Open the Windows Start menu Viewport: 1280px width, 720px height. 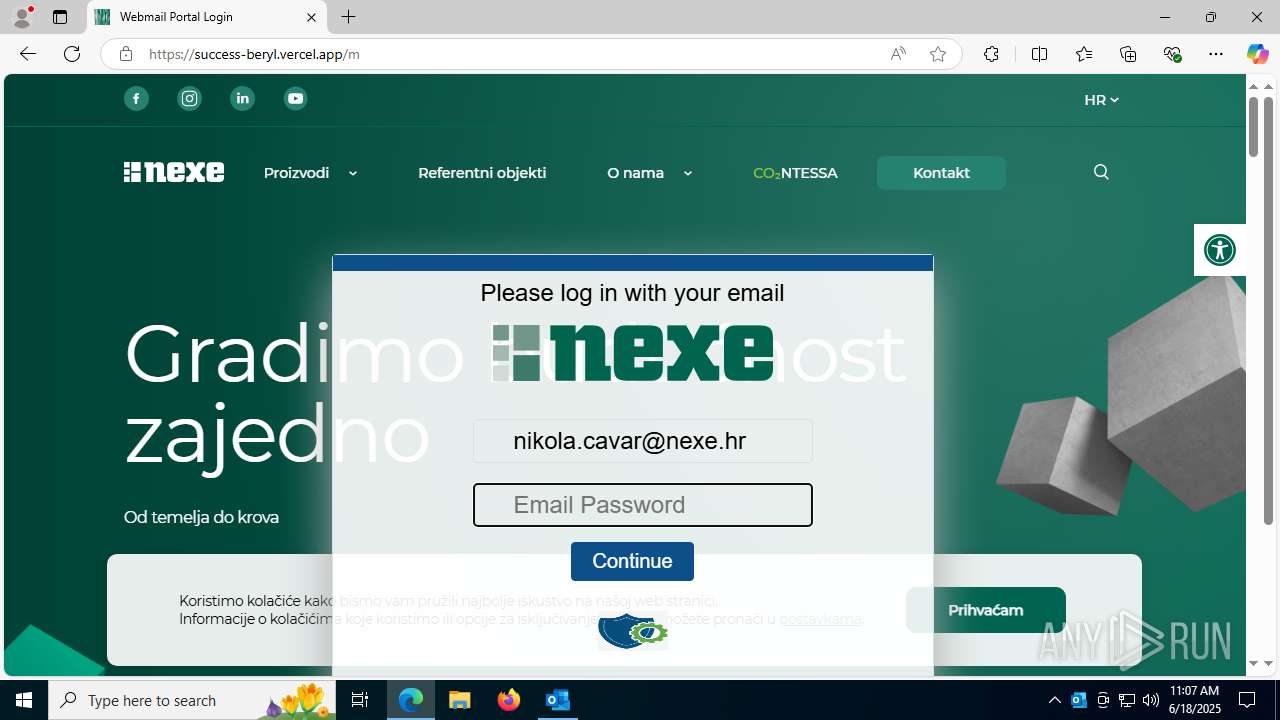click(24, 700)
